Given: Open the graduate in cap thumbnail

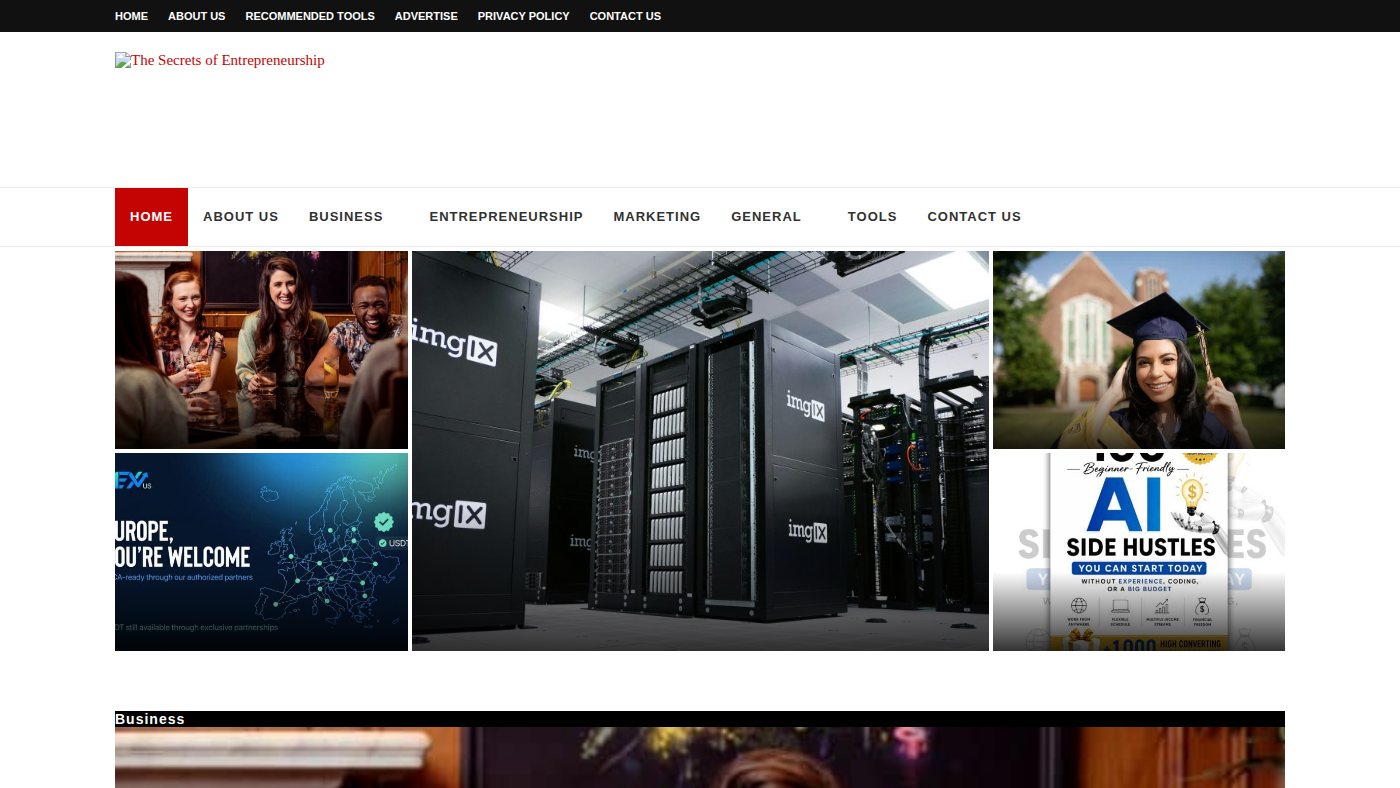Looking at the screenshot, I should pyautogui.click(x=1139, y=350).
